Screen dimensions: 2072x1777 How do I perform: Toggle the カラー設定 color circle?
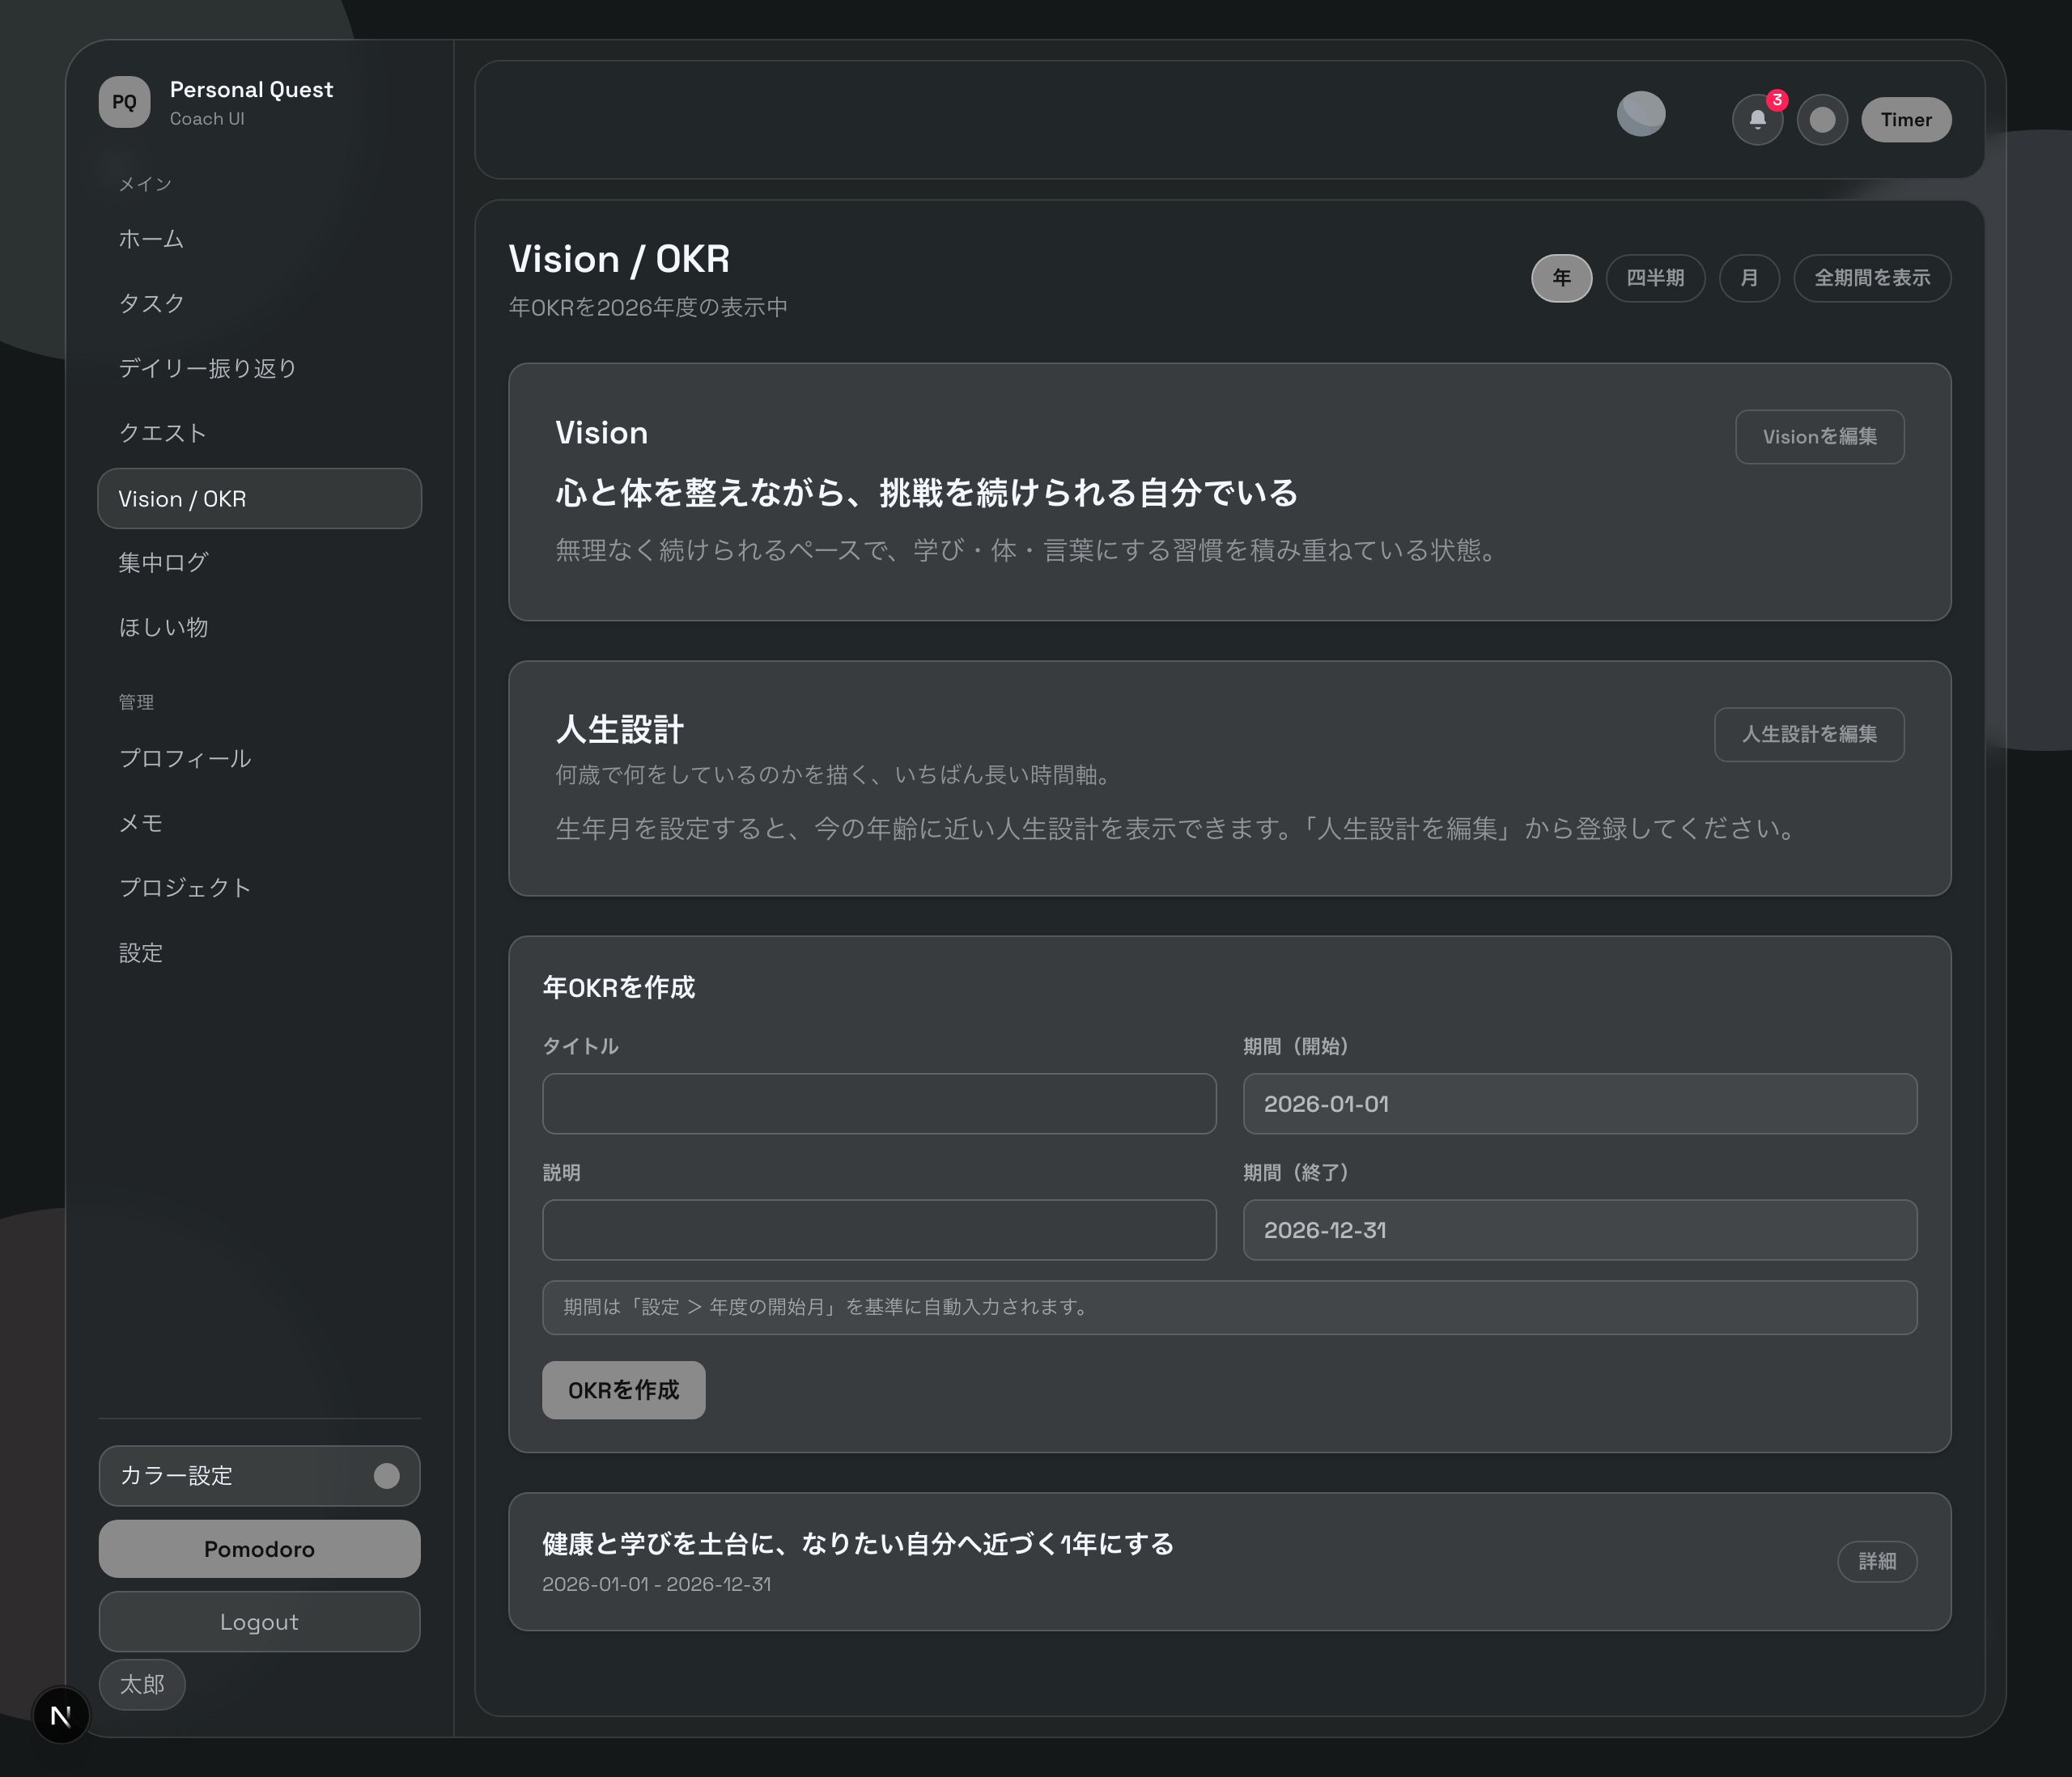(387, 1476)
